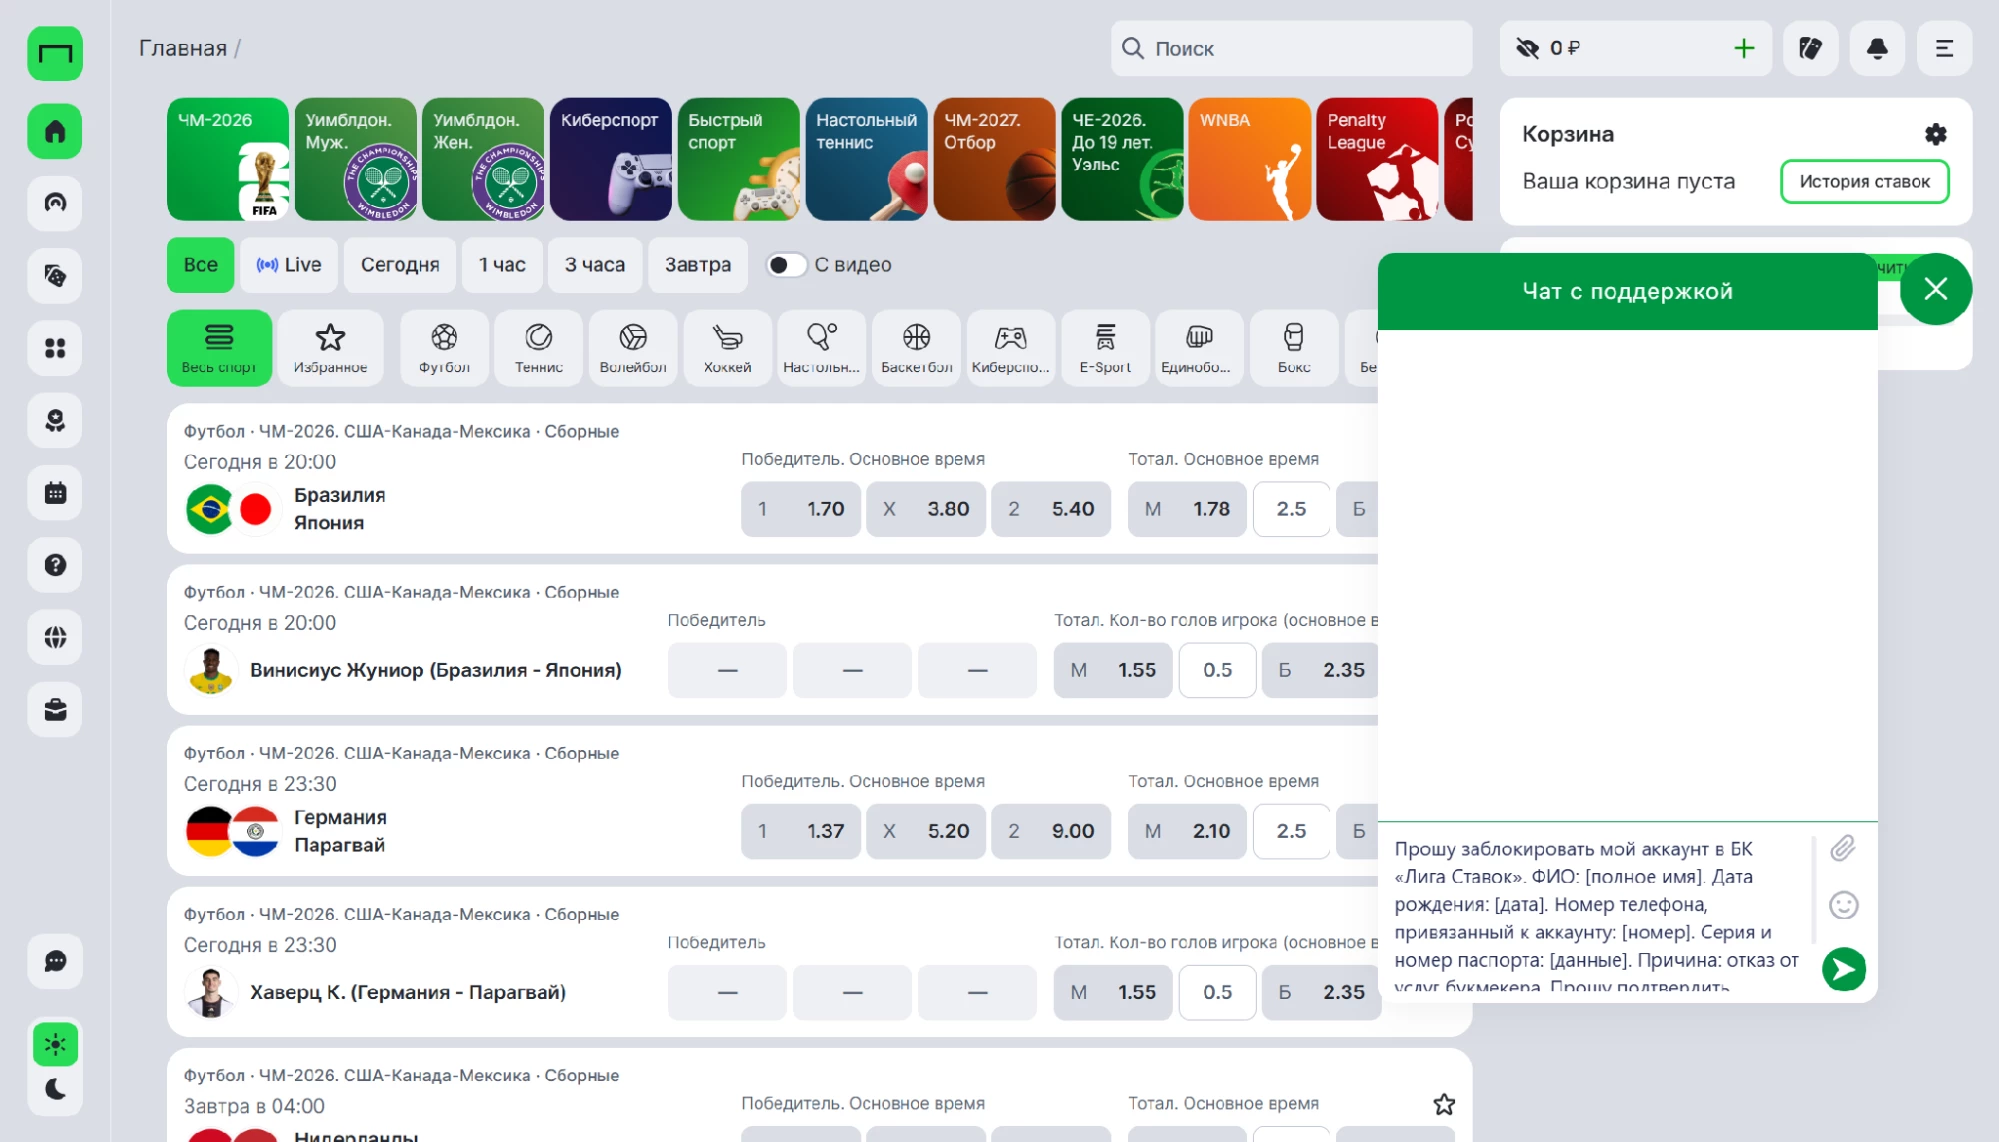The image size is (1999, 1142).
Task: Switch to dark theme with moon icon
Action: (55, 1089)
